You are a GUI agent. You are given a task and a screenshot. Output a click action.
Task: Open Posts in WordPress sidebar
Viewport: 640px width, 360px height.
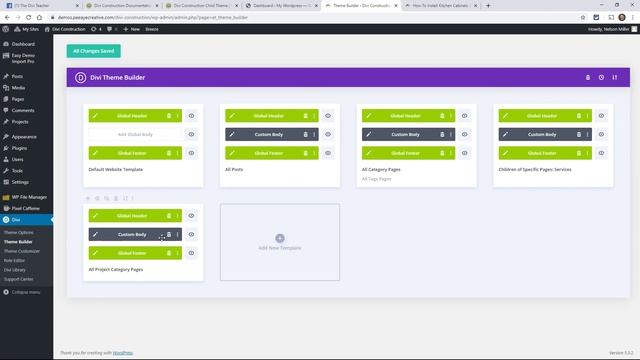(17, 76)
